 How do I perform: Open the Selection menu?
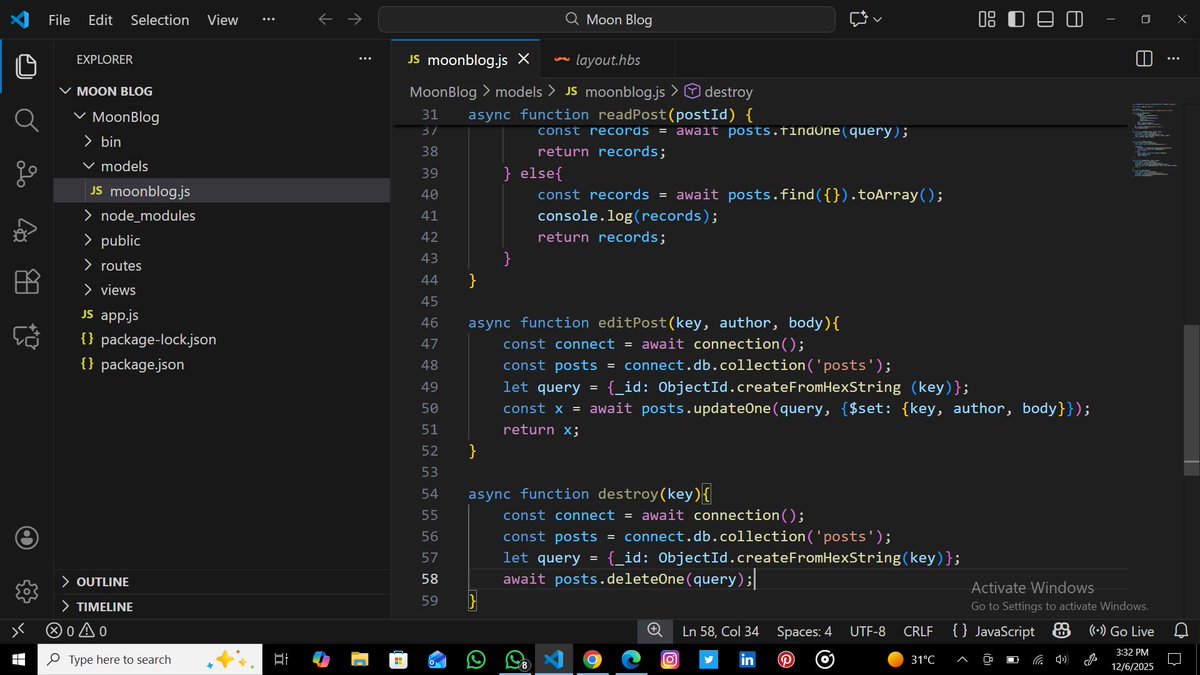pyautogui.click(x=160, y=19)
